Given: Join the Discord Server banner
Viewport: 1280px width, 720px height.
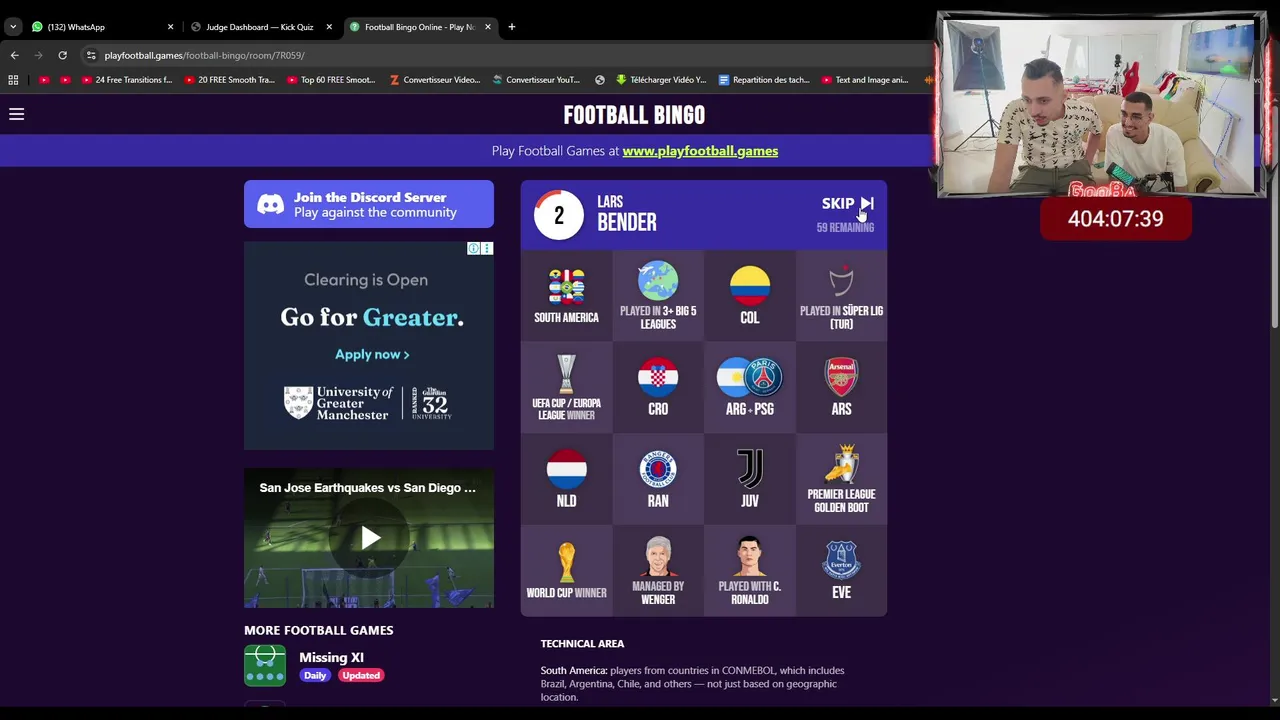Looking at the screenshot, I should pos(369,204).
